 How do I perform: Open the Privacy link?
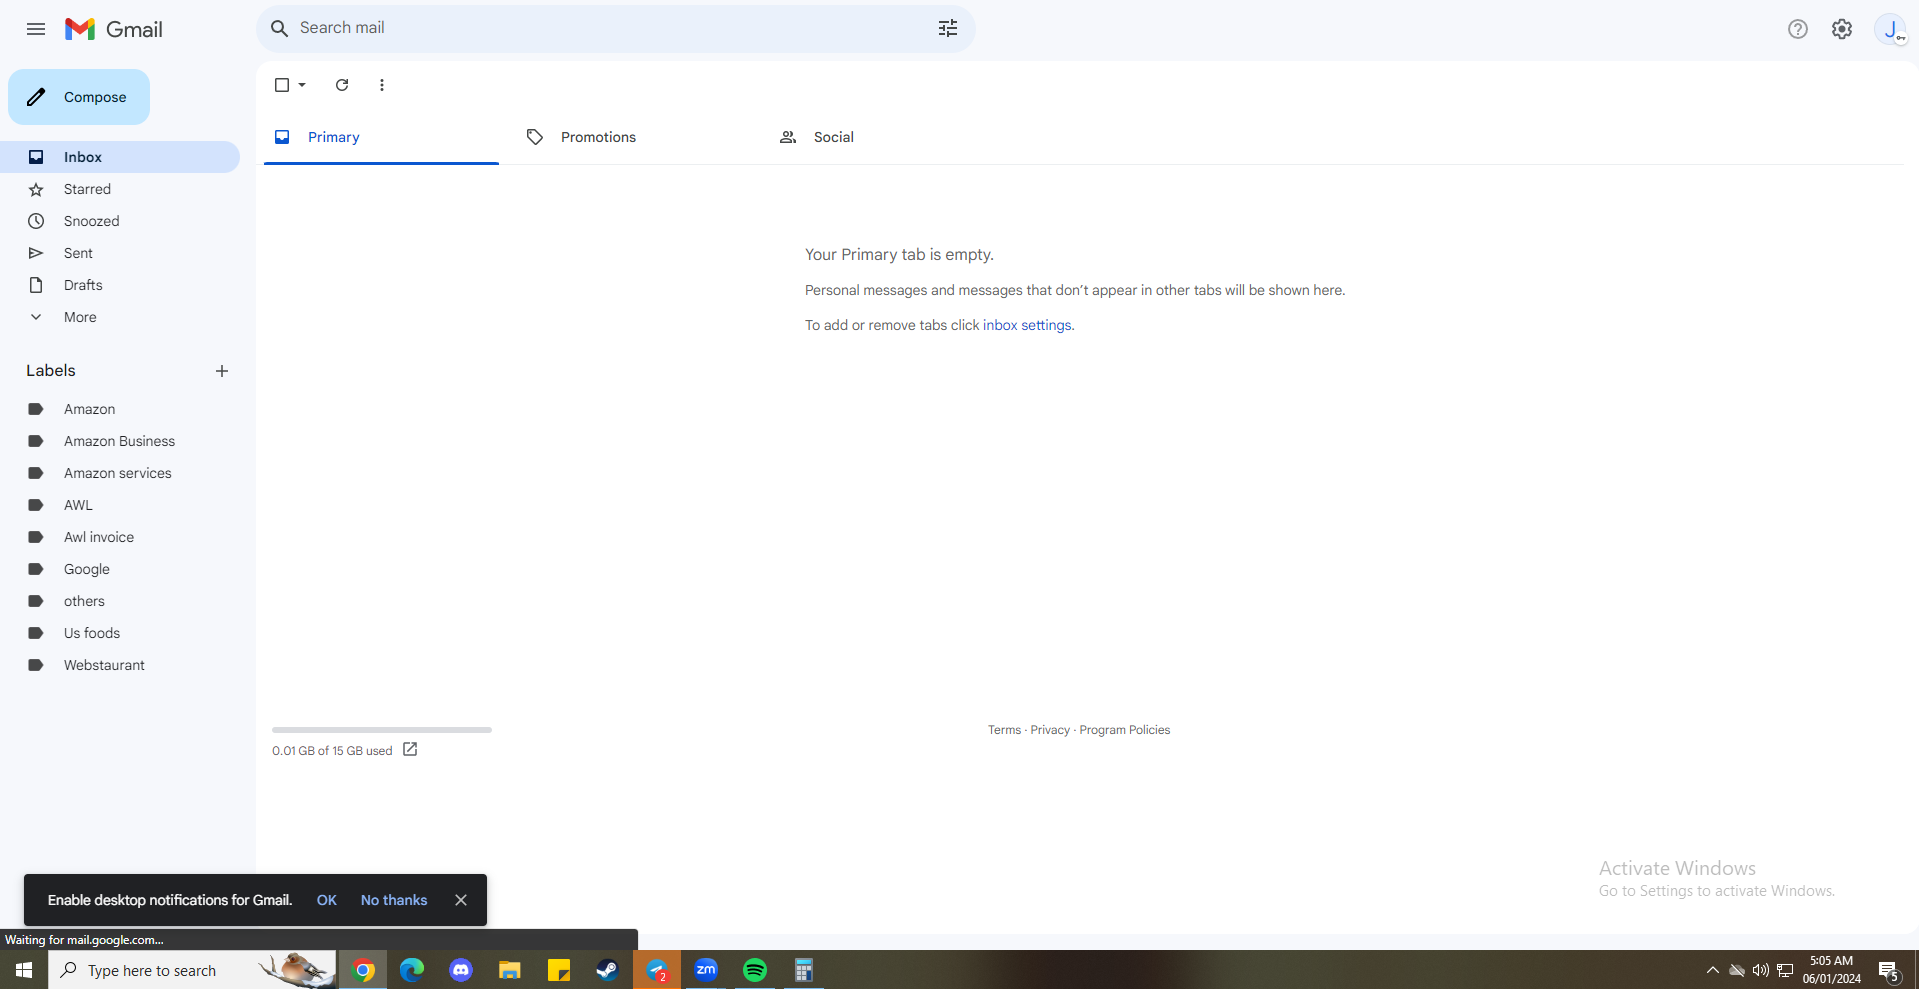coord(1050,730)
